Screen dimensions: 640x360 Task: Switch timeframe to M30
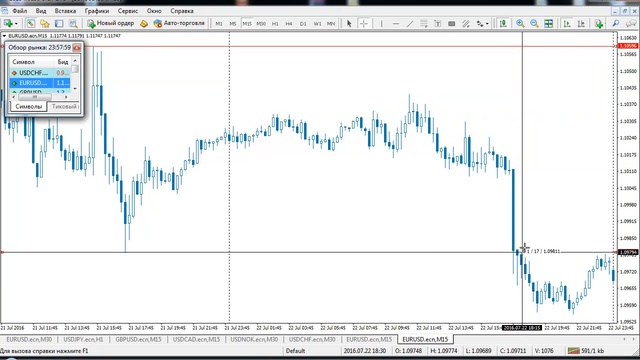pos(261,24)
